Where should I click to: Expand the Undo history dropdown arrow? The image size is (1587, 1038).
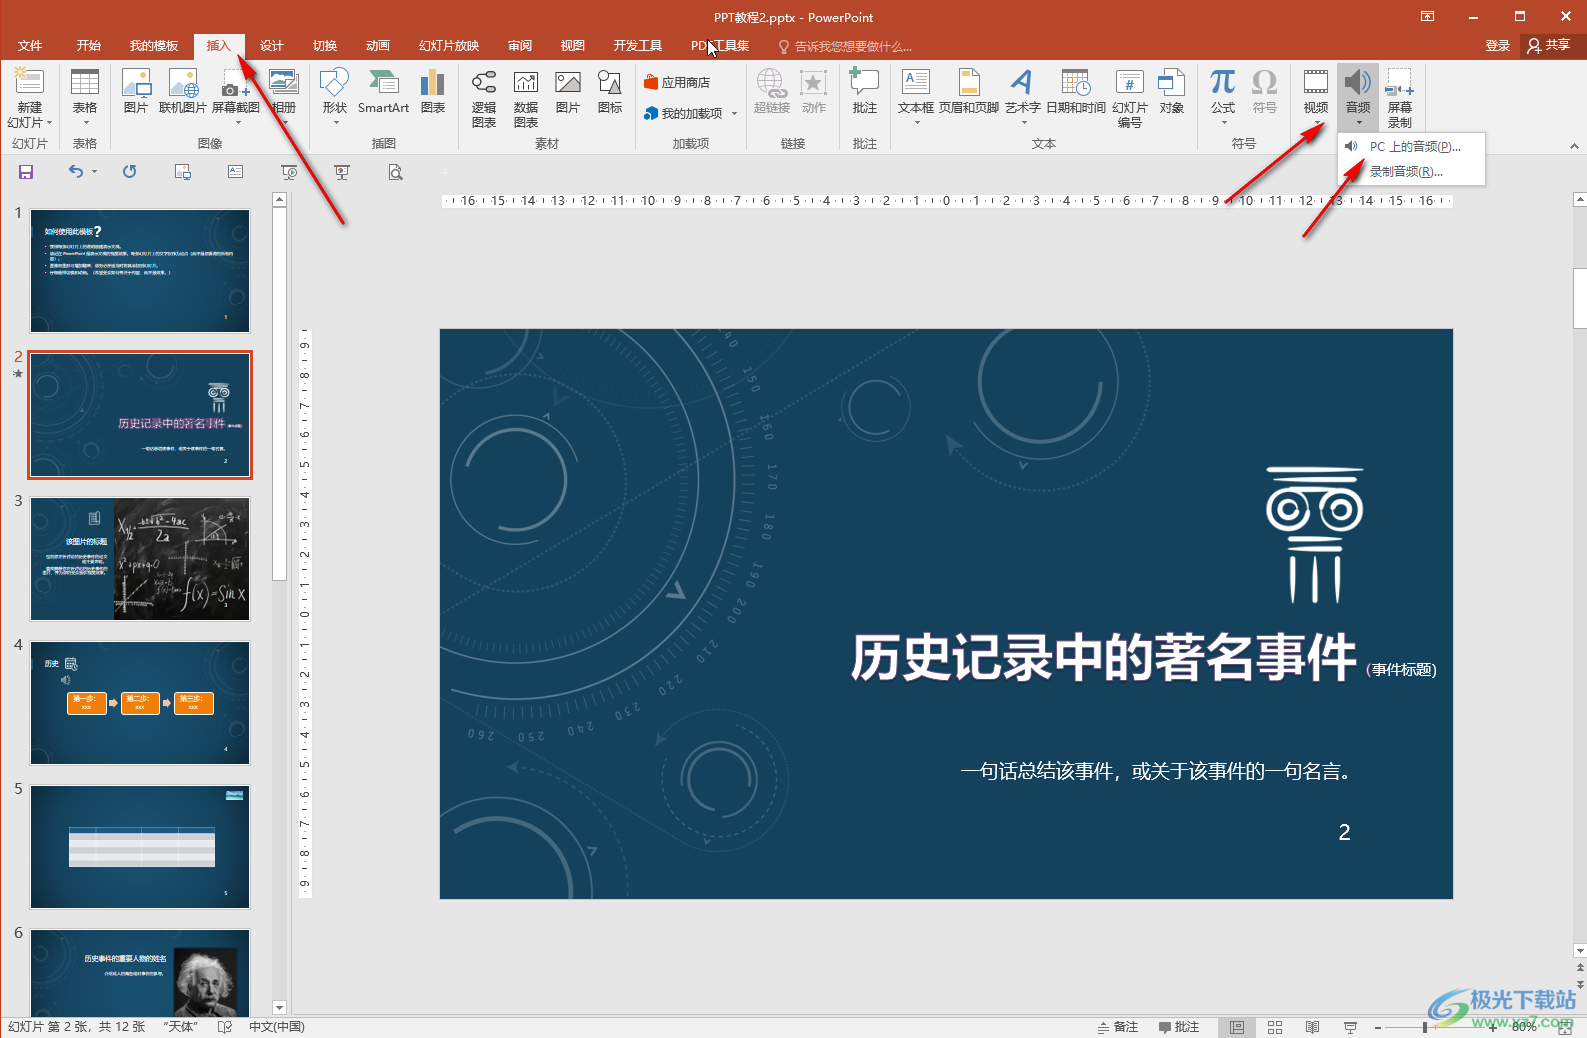[x=95, y=172]
